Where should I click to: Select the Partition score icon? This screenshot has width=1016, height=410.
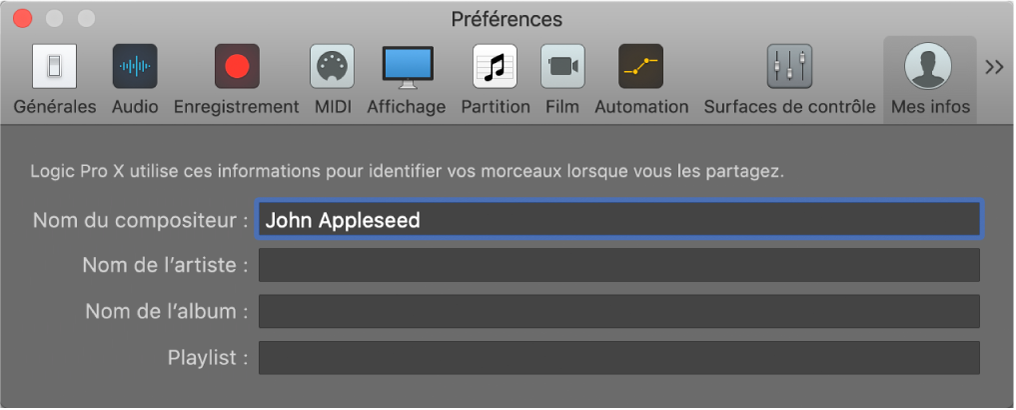click(495, 68)
